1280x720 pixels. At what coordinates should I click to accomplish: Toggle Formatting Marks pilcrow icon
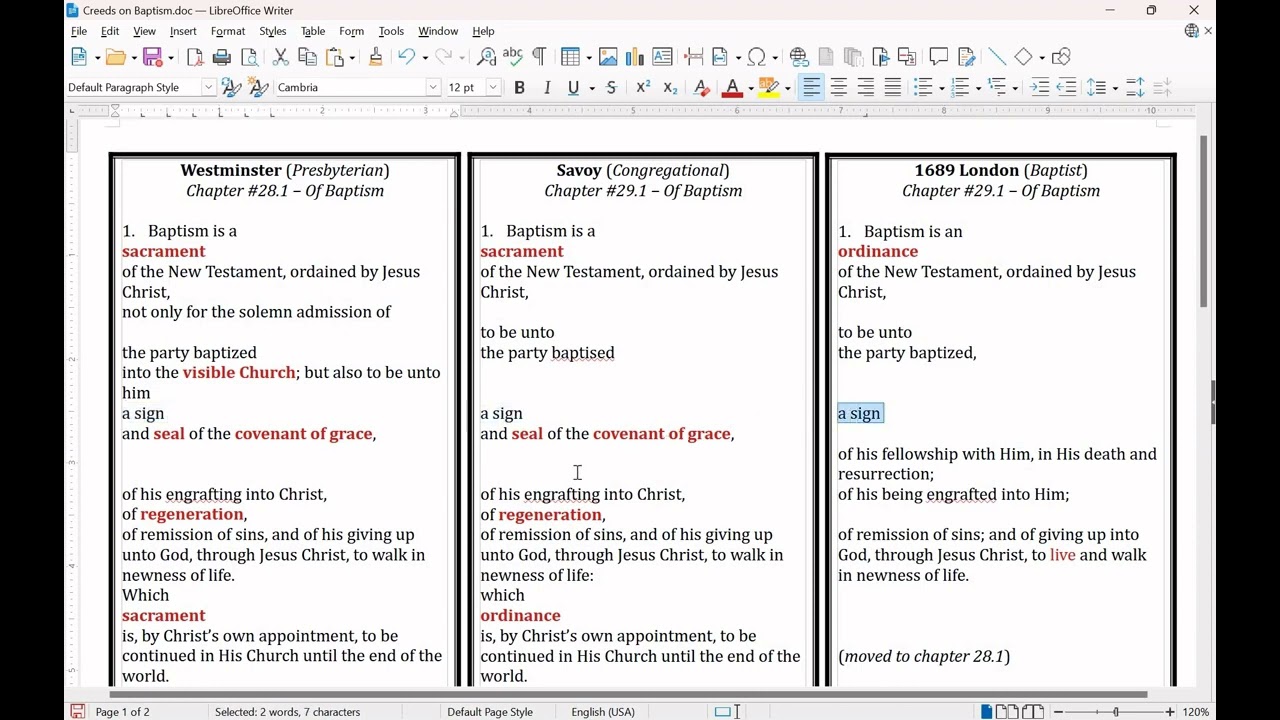click(539, 57)
